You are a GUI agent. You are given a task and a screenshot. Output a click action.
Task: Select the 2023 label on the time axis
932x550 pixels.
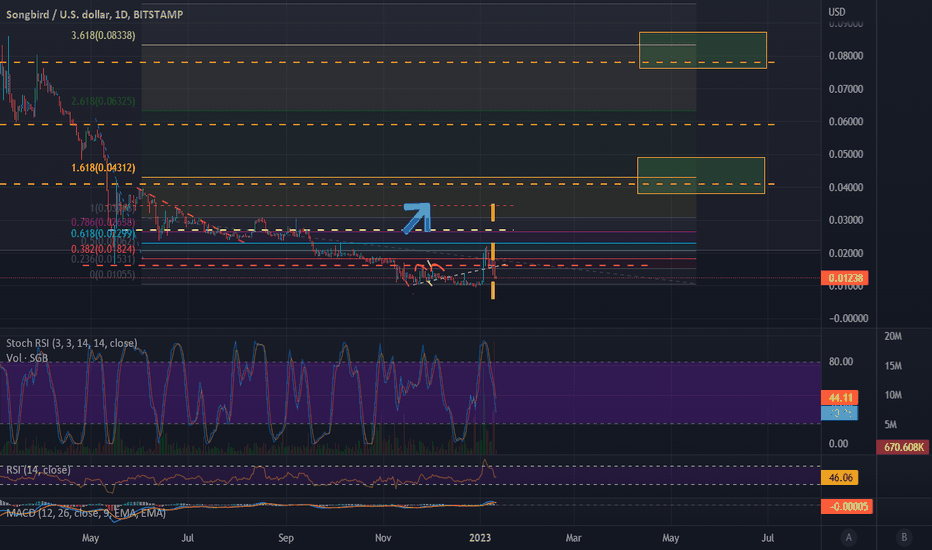pyautogui.click(x=480, y=538)
